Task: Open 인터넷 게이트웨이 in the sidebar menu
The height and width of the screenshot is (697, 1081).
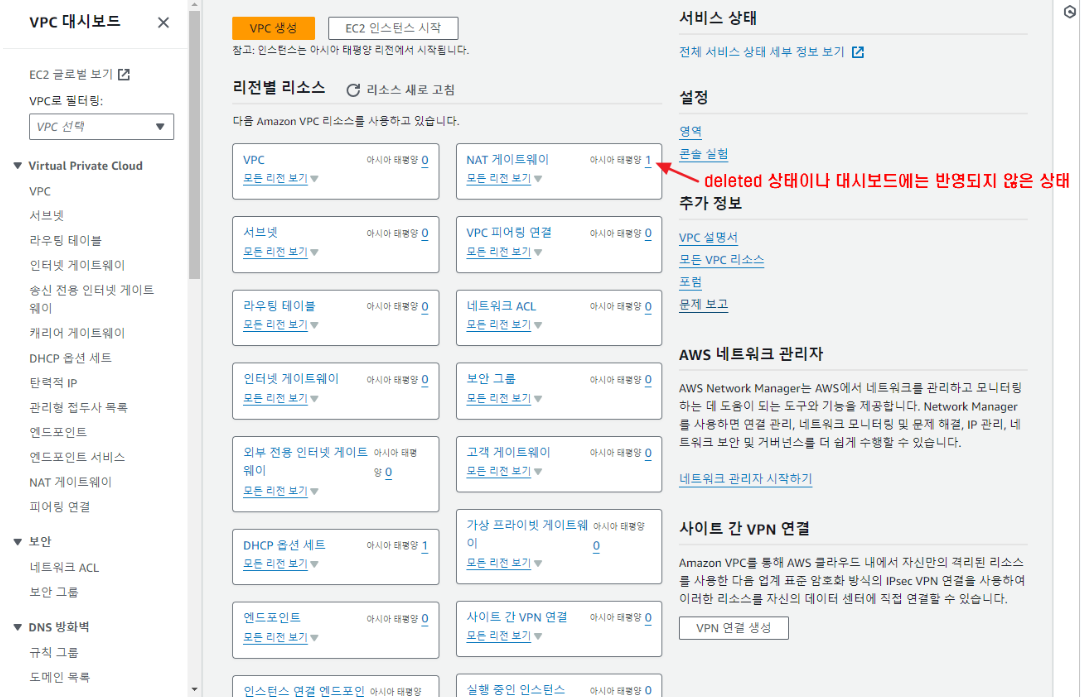Action: (x=77, y=265)
